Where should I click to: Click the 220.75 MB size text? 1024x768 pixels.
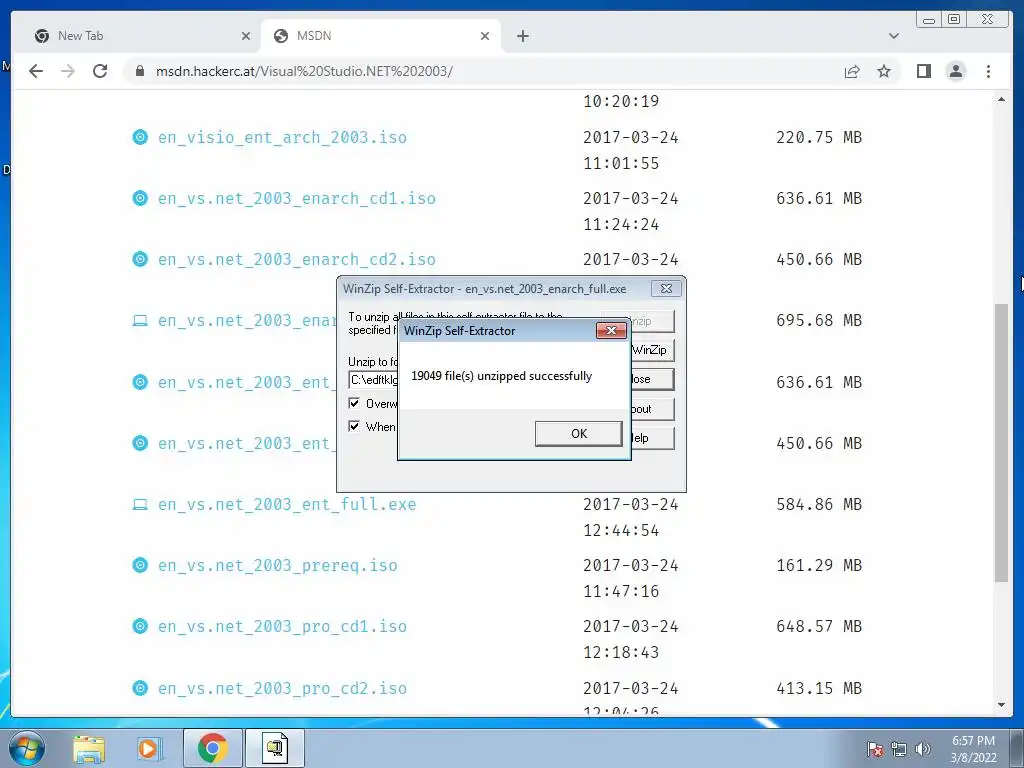819,137
